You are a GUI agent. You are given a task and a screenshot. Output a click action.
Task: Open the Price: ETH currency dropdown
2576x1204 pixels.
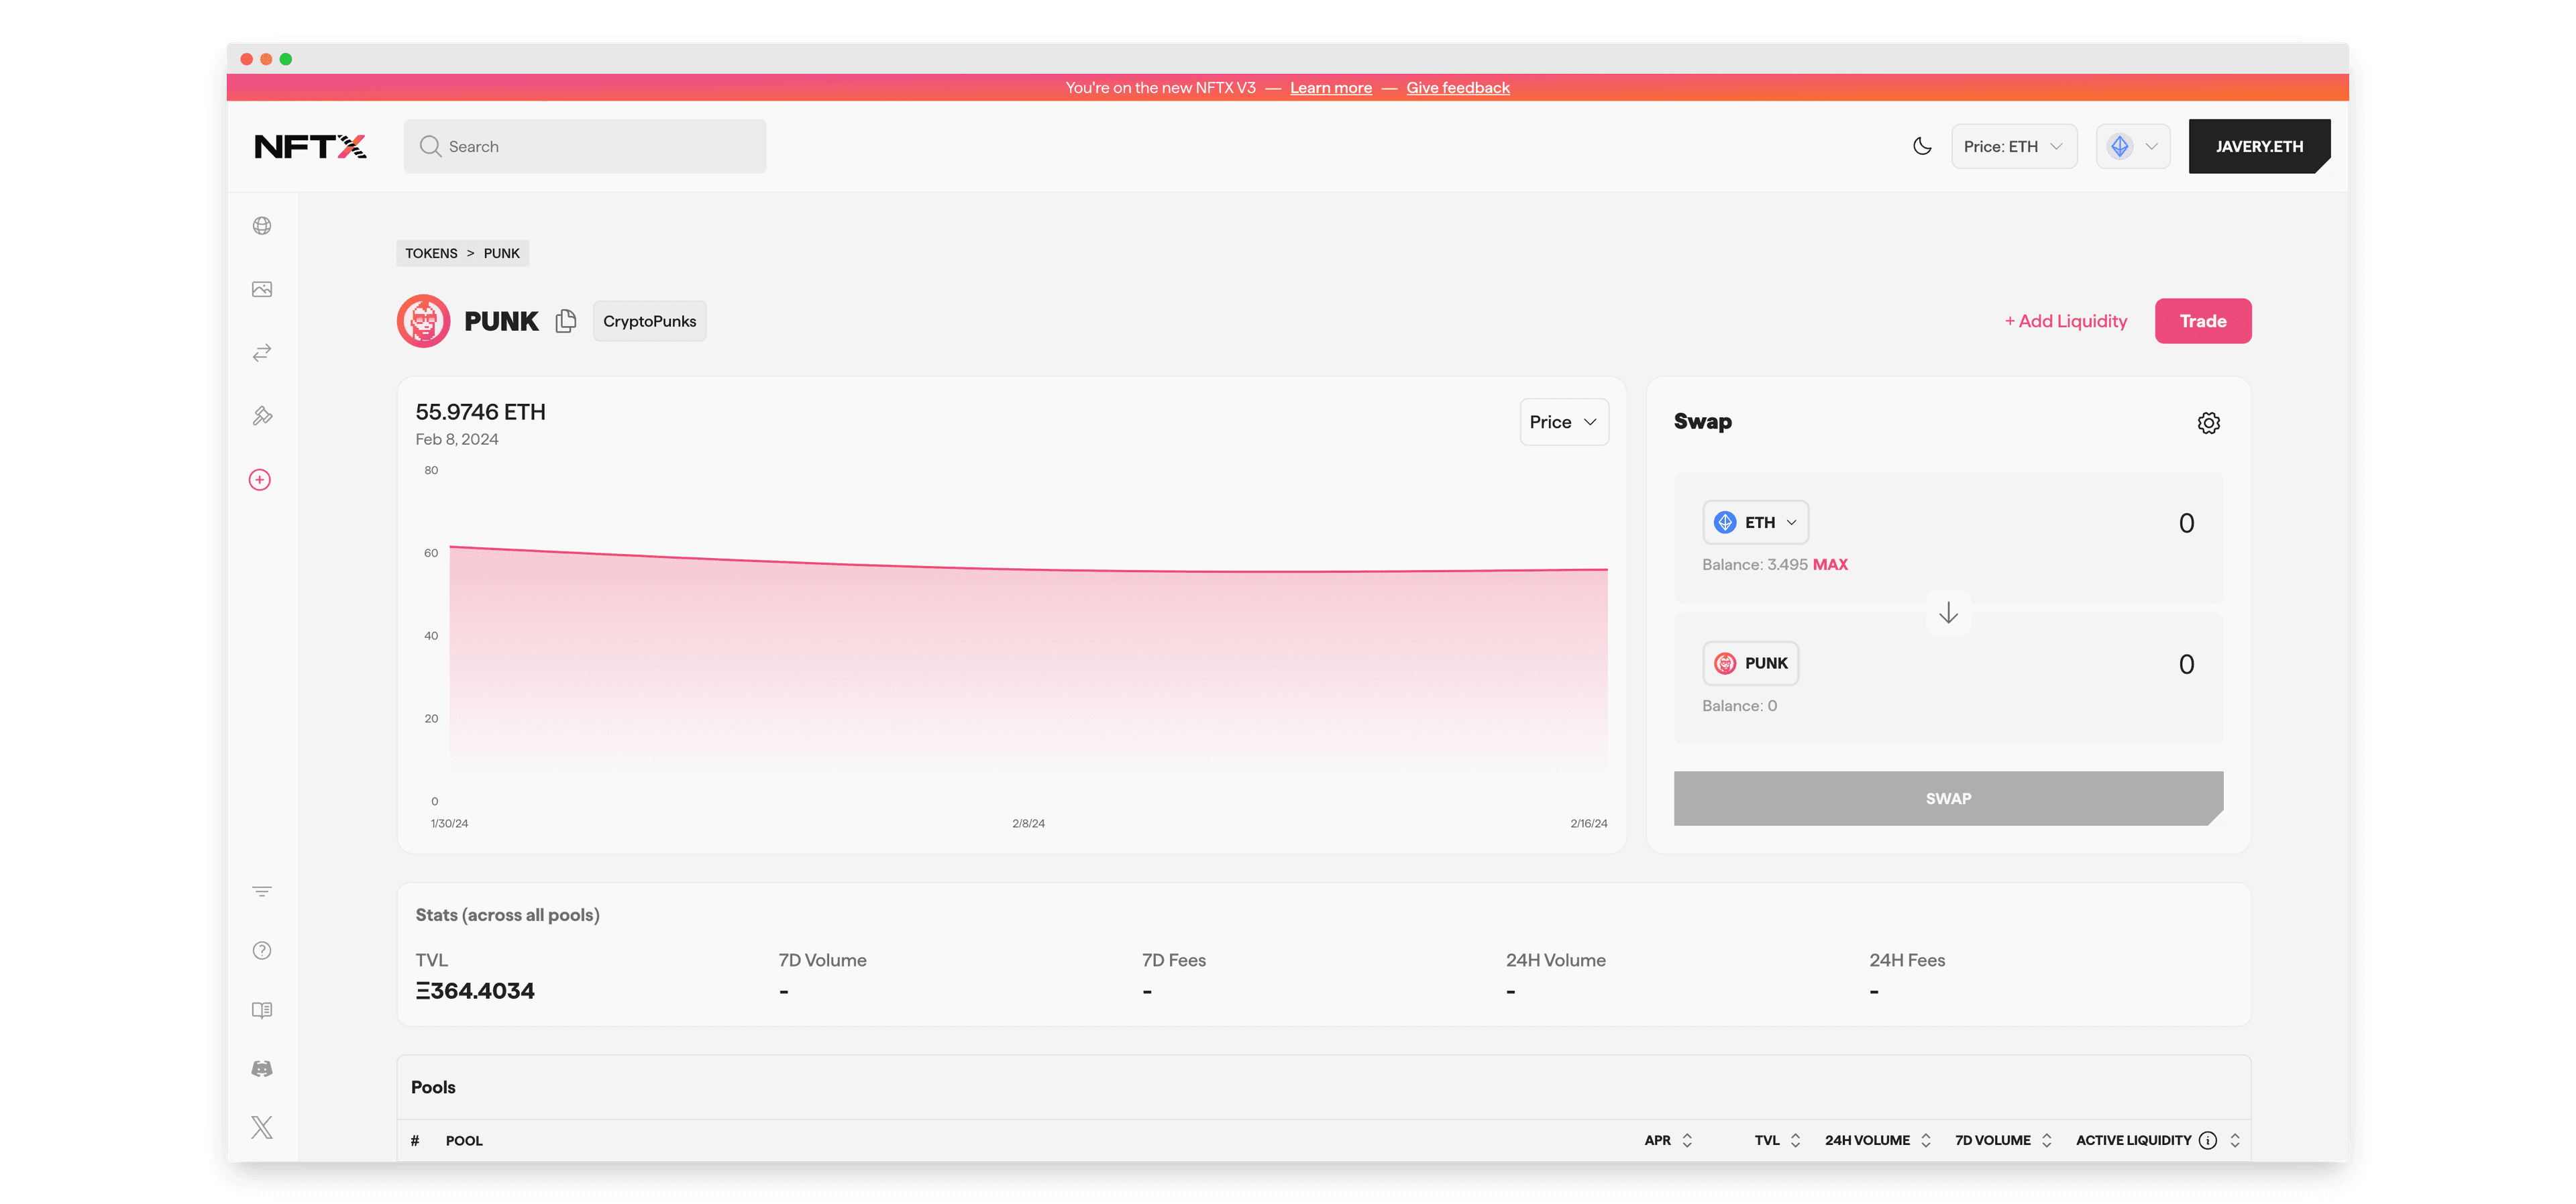click(2013, 146)
